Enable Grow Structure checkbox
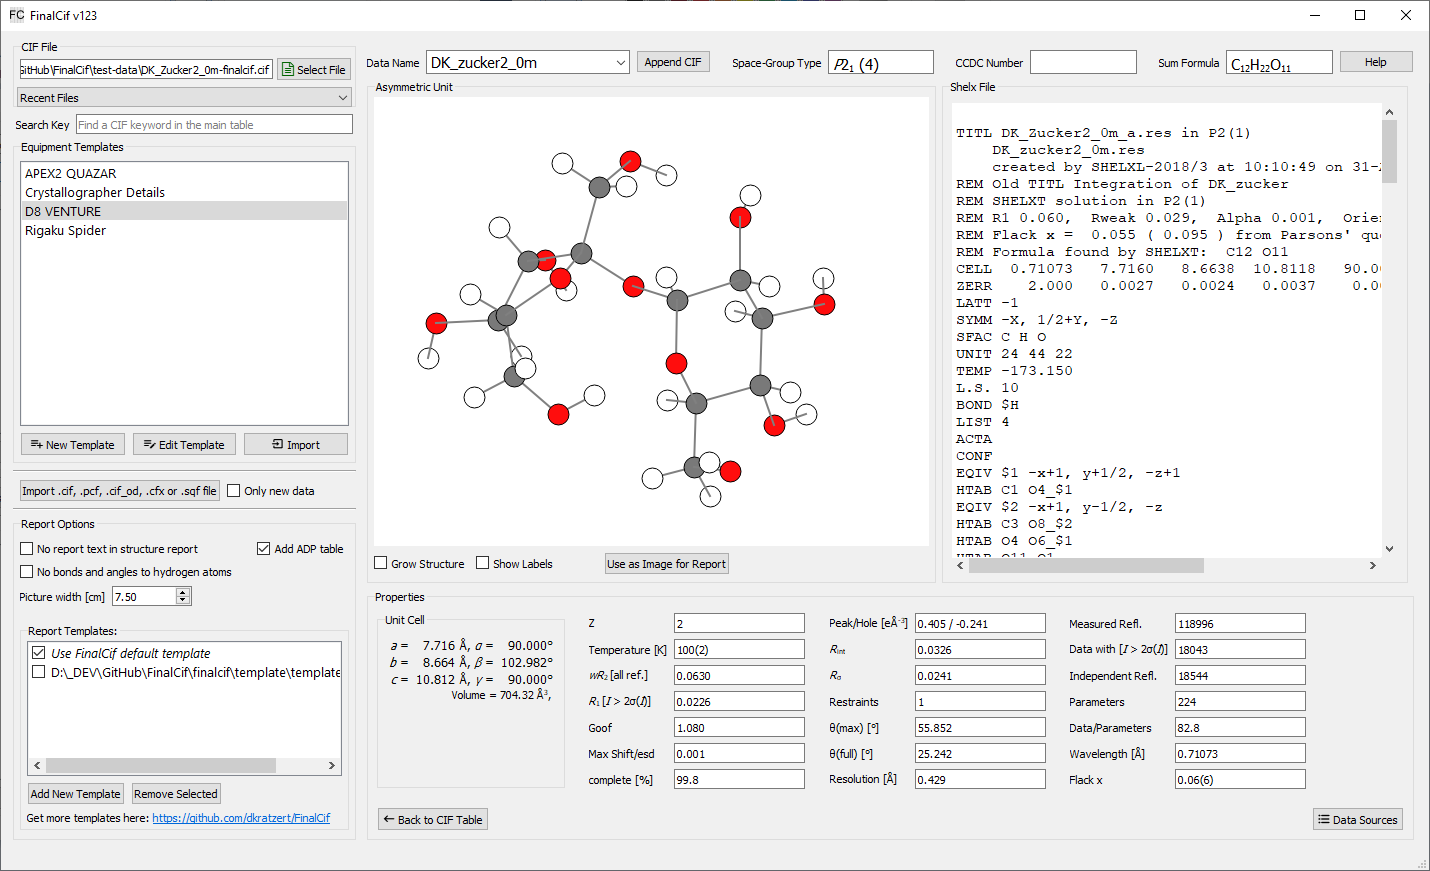The height and width of the screenshot is (871, 1430). tap(381, 564)
